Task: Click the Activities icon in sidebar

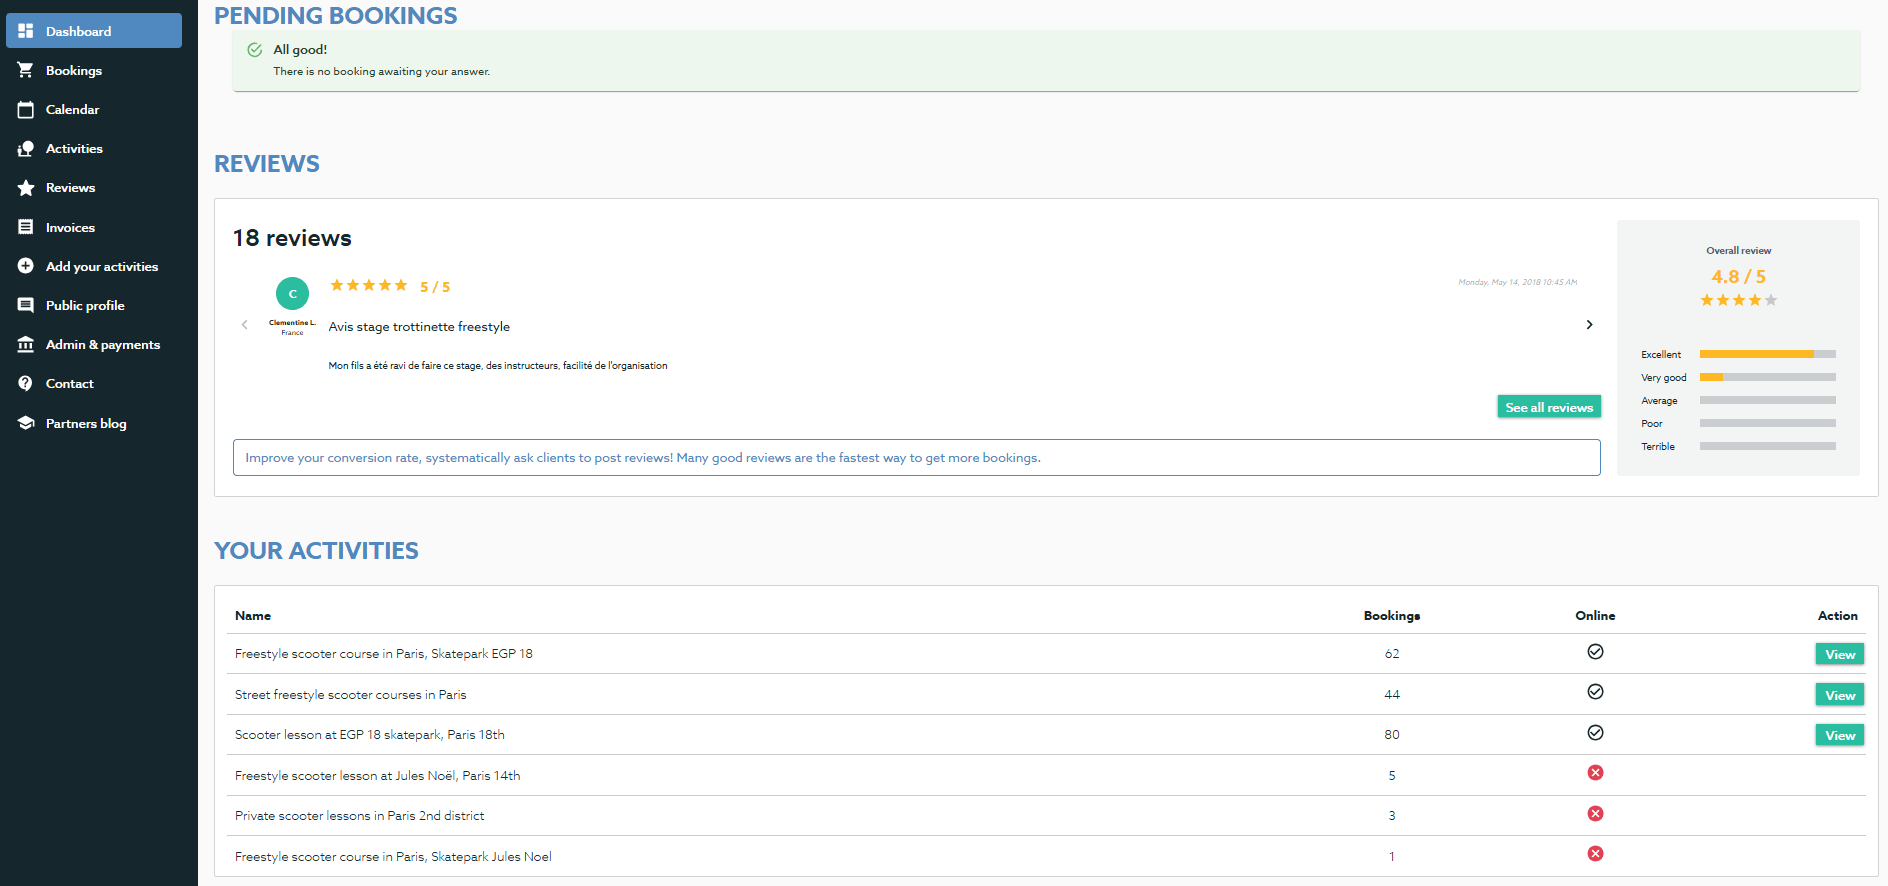Action: pyautogui.click(x=26, y=148)
